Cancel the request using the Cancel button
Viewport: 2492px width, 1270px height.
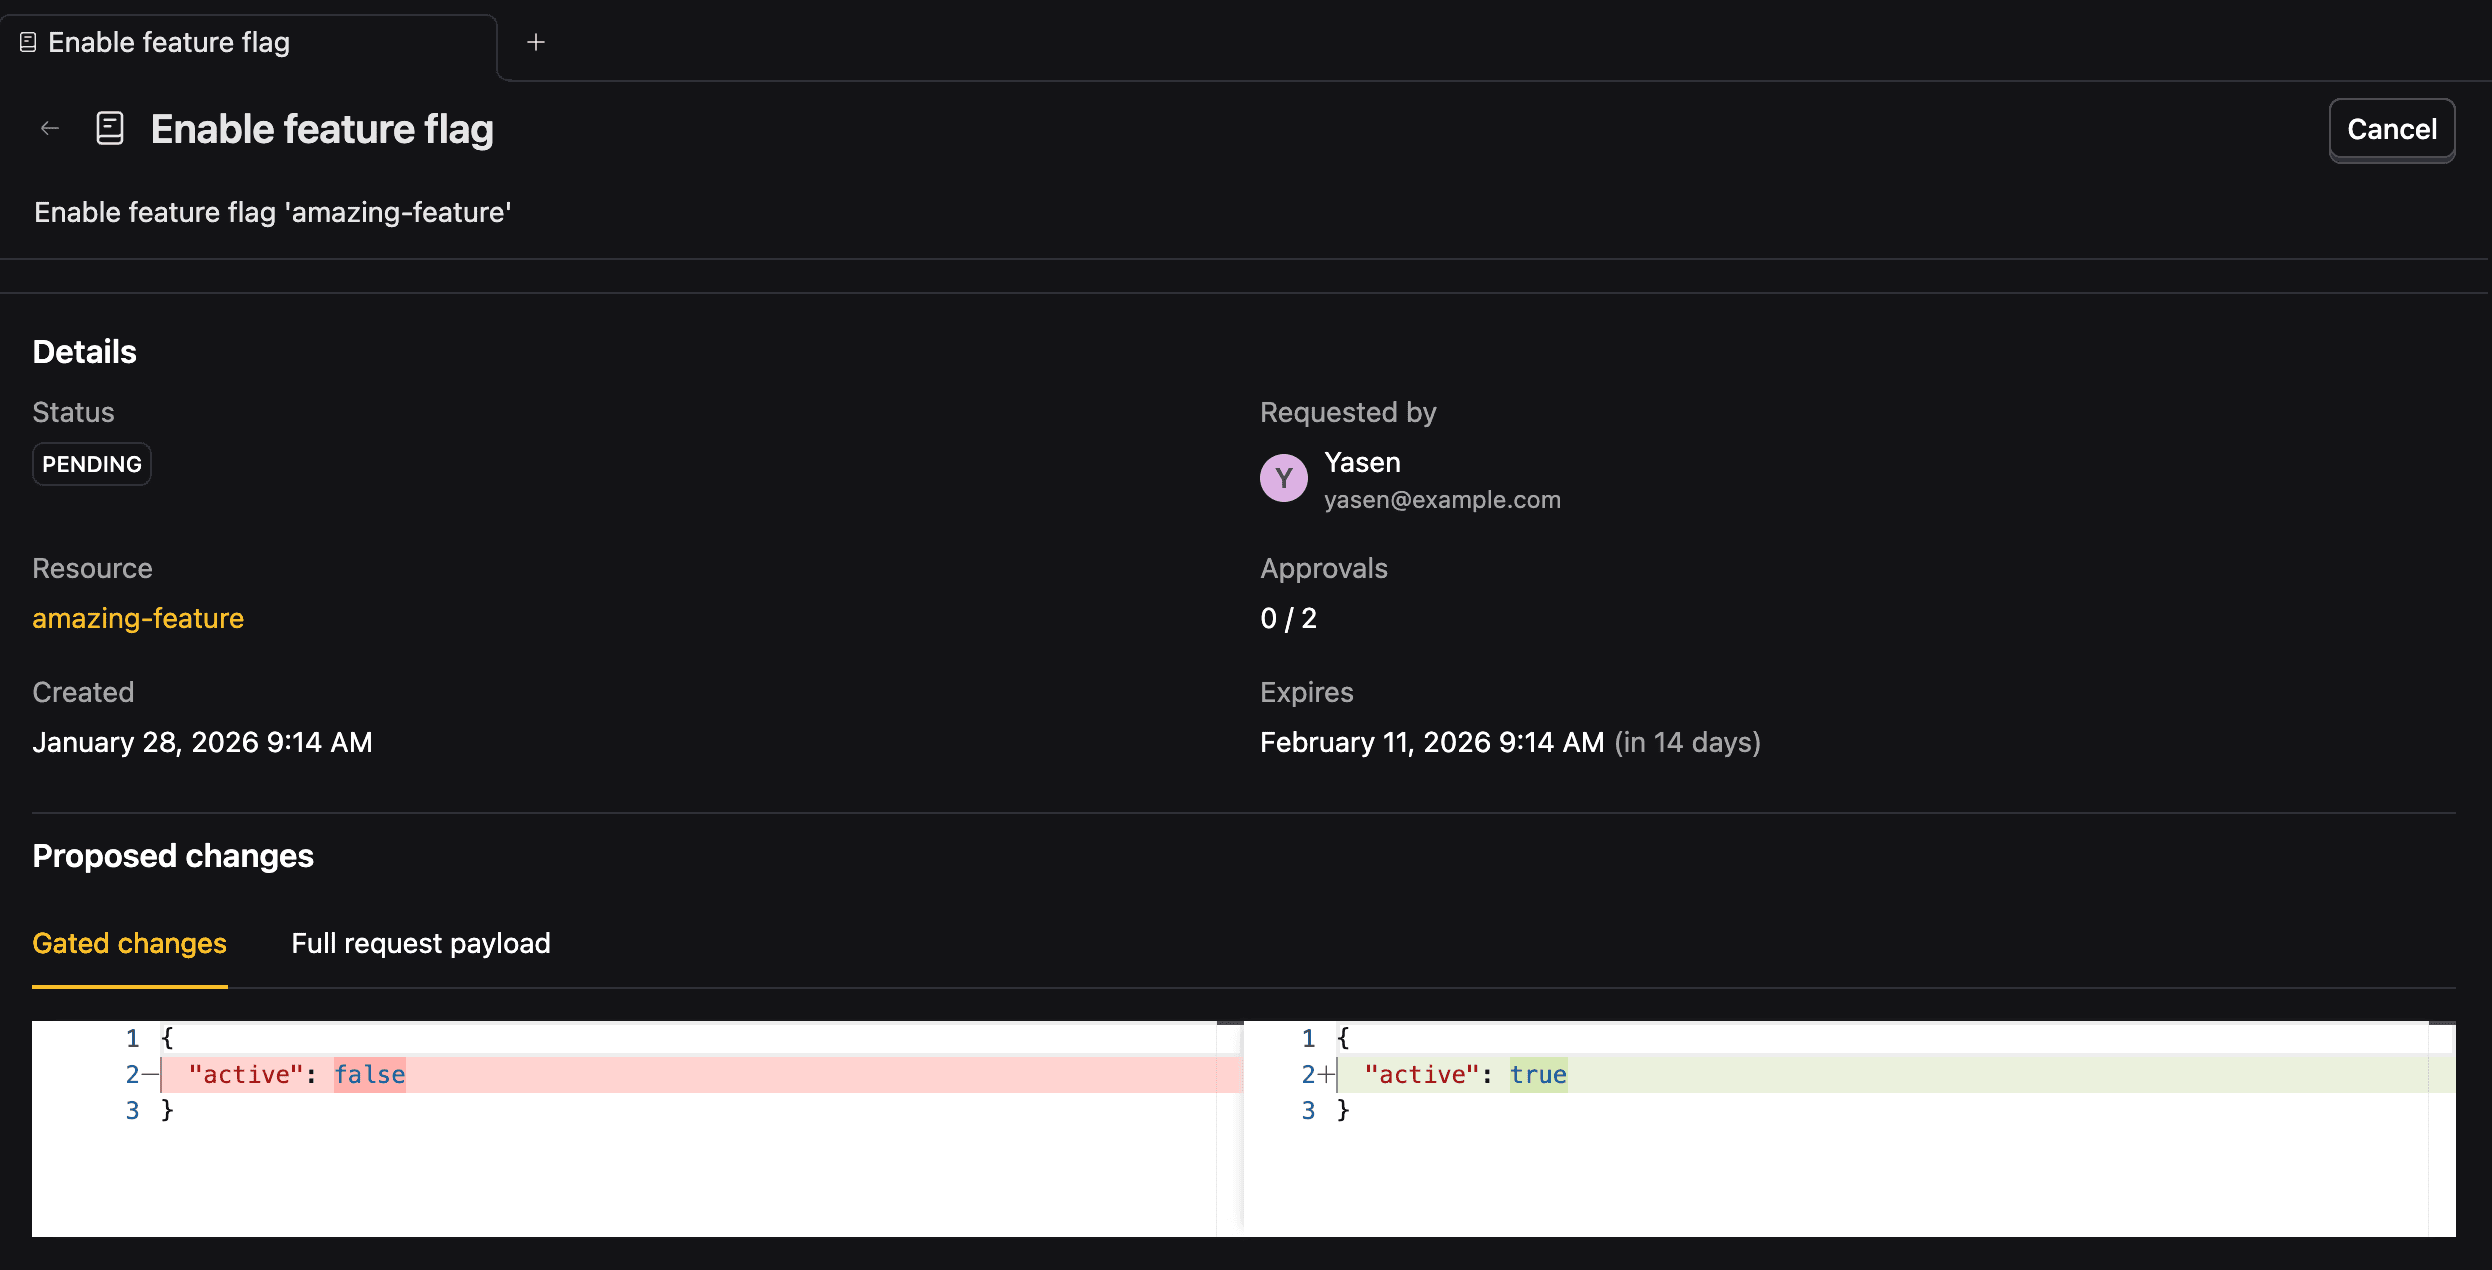pos(2391,129)
